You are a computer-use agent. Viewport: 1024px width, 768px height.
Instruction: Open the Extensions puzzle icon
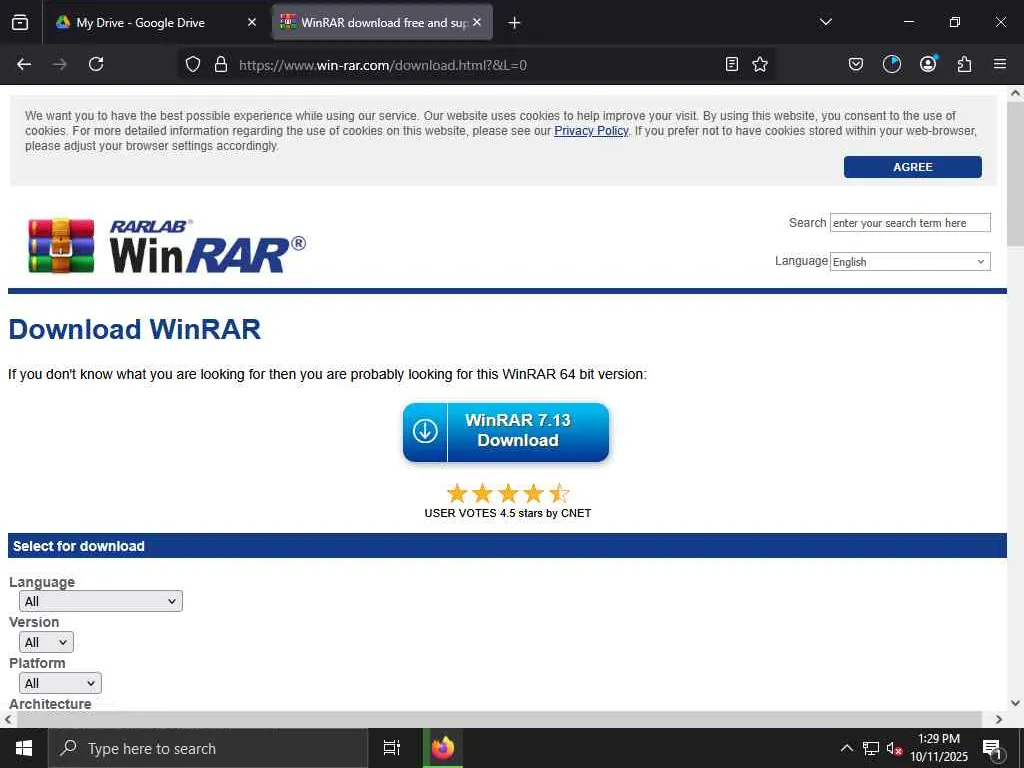point(964,64)
